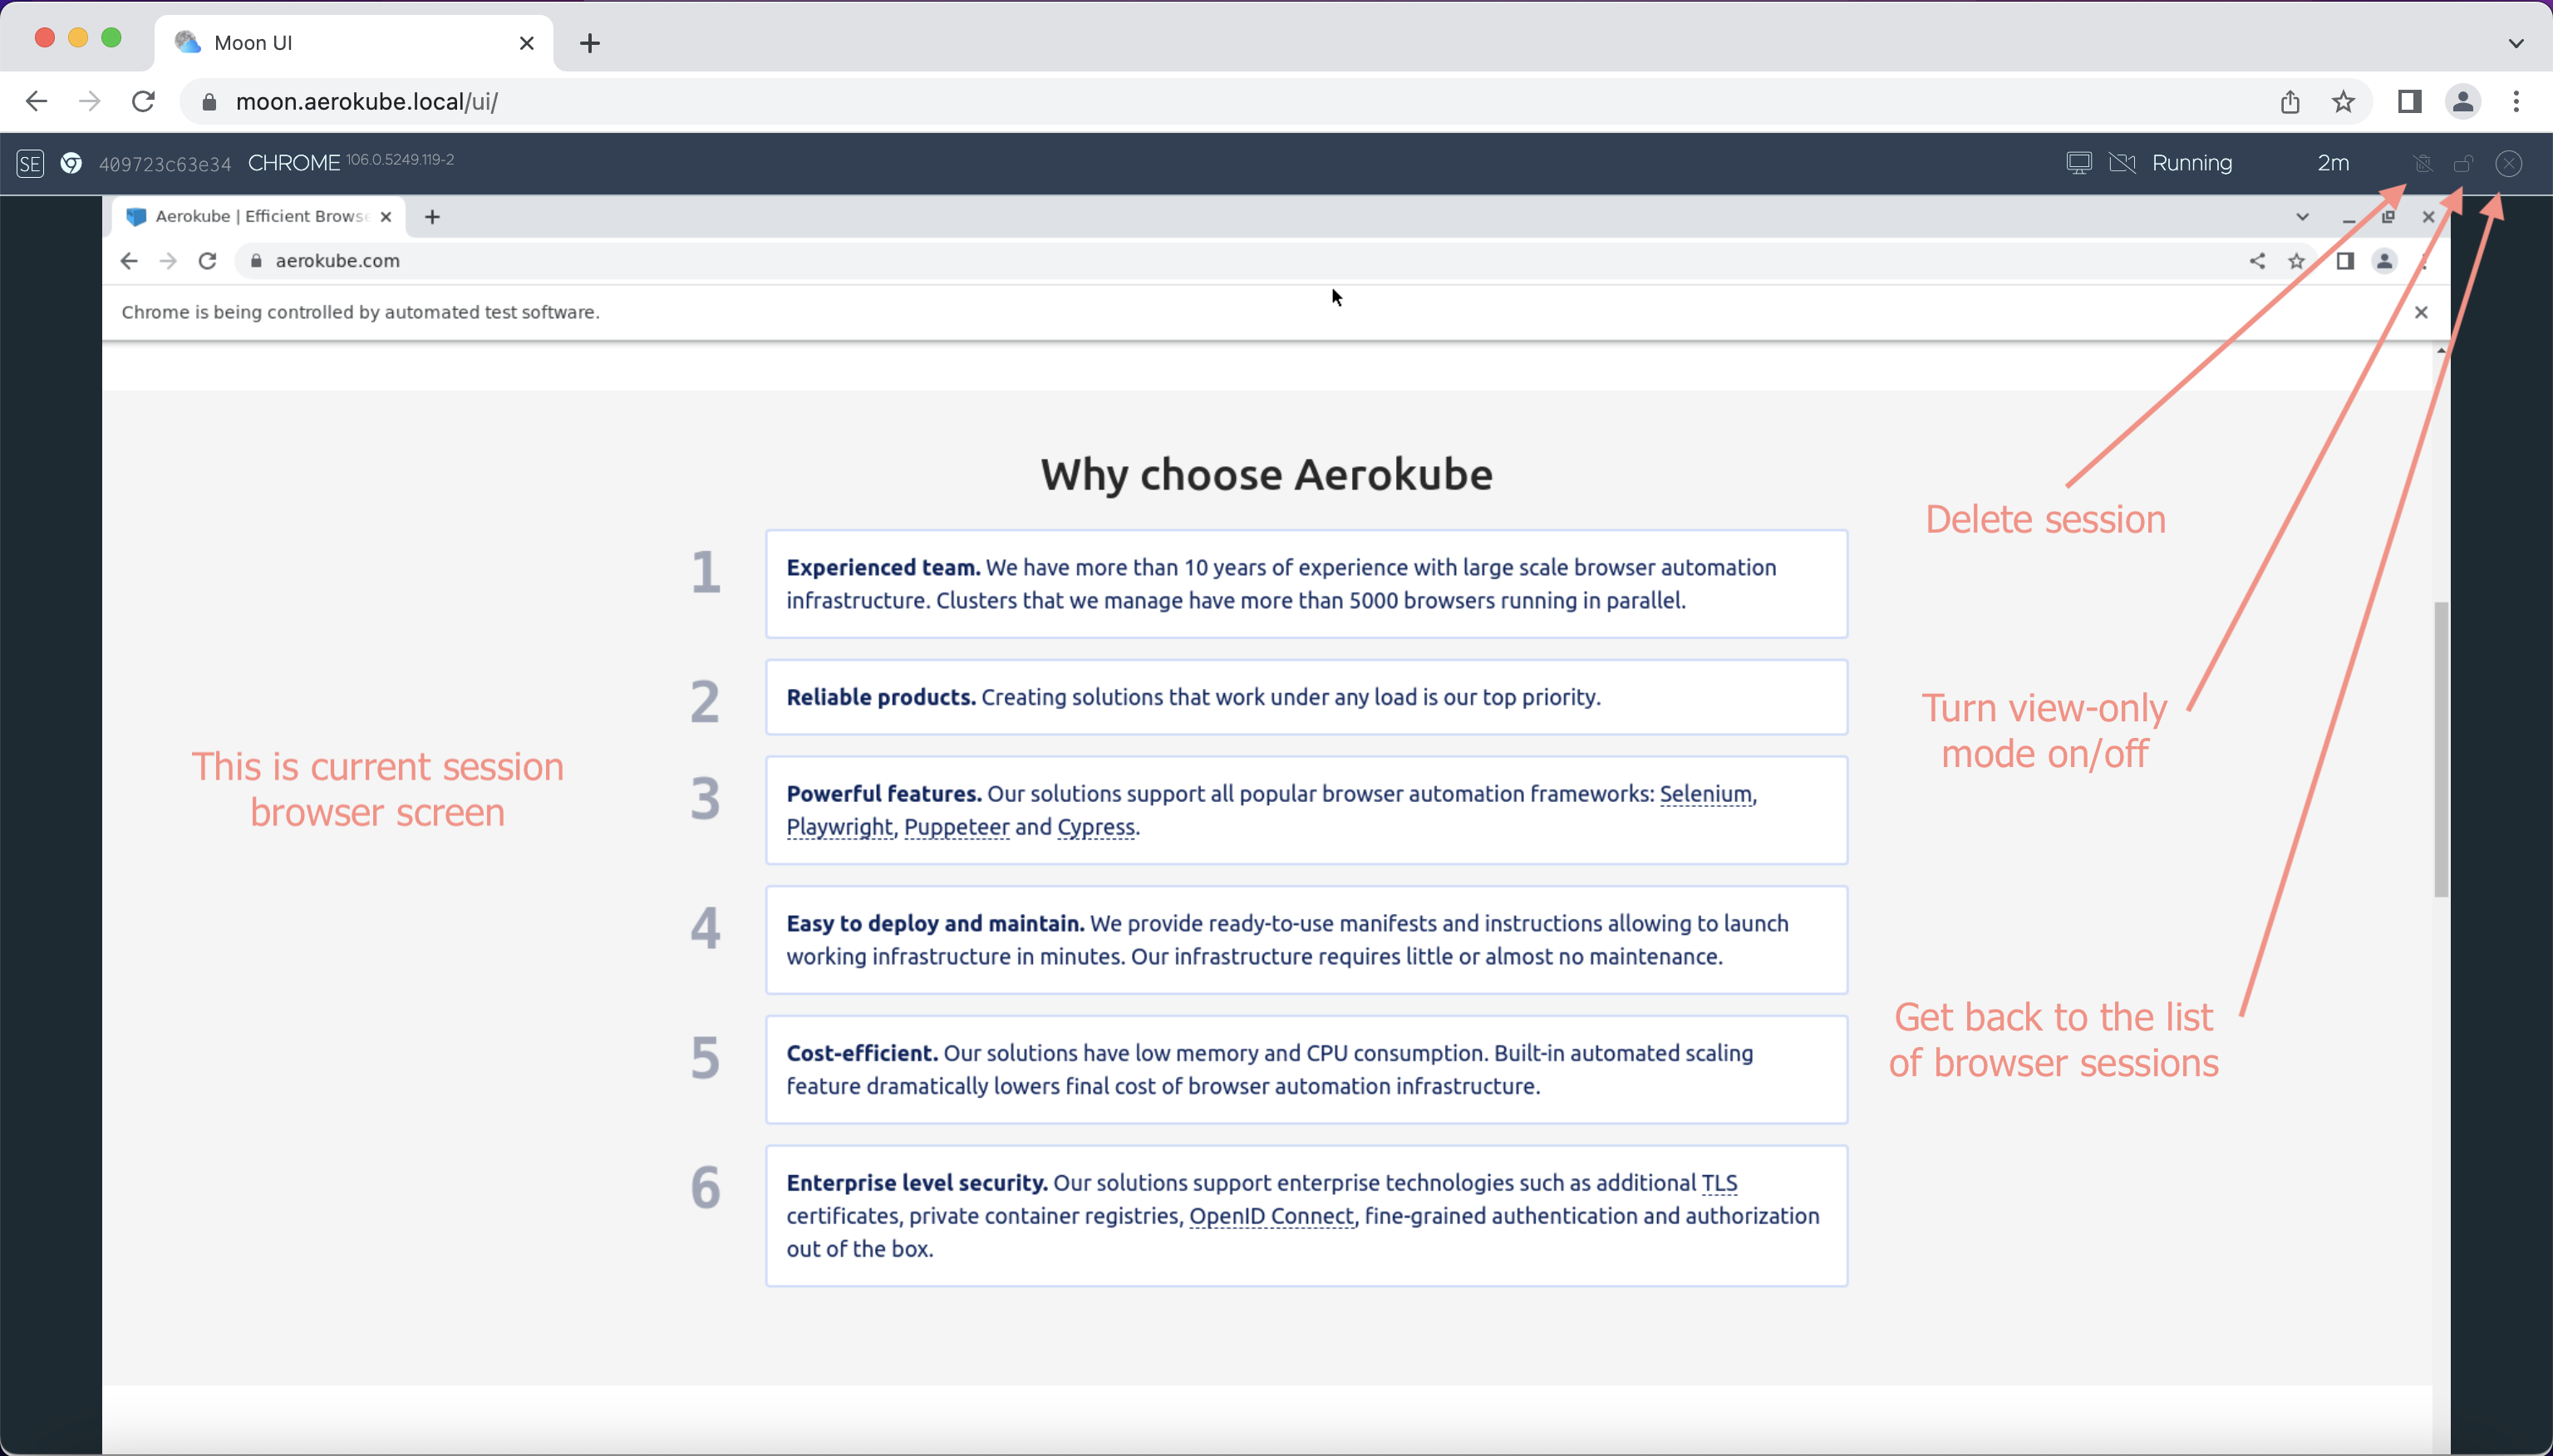The height and width of the screenshot is (1456, 2553).
Task: Open session browser side panel icon
Action: [x=2344, y=261]
